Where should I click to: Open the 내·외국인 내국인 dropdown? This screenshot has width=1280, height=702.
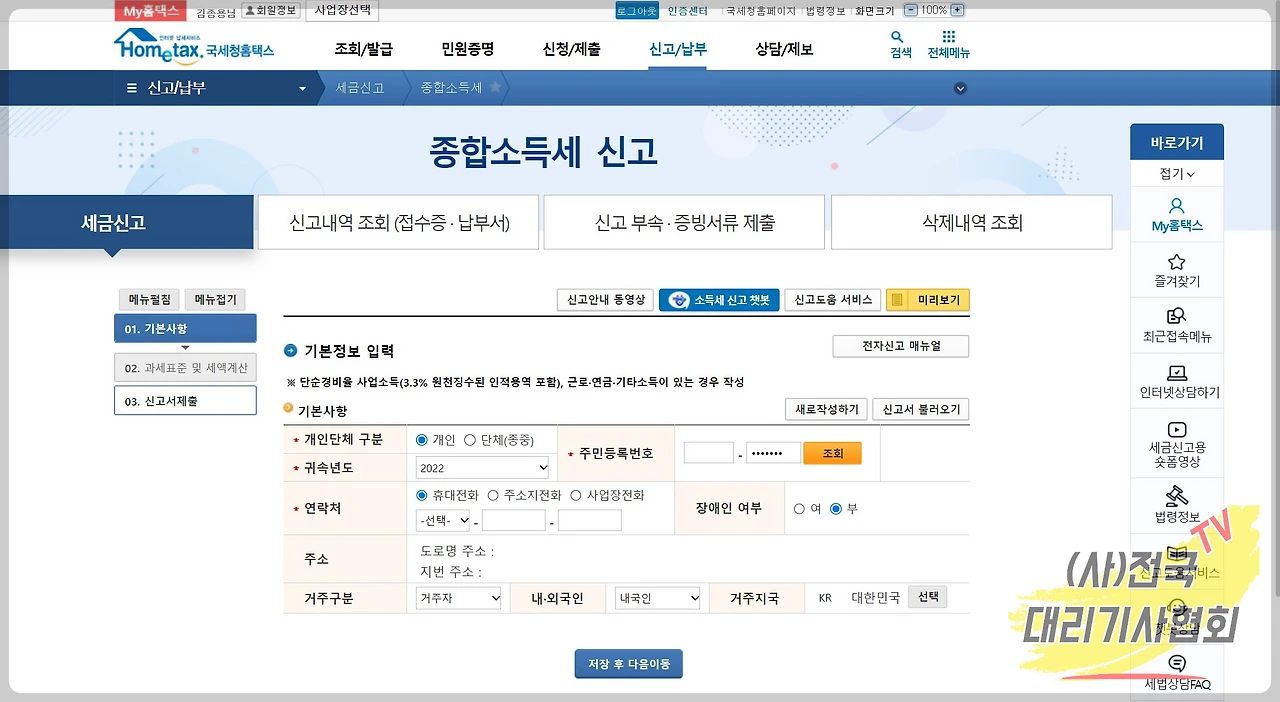click(x=658, y=598)
